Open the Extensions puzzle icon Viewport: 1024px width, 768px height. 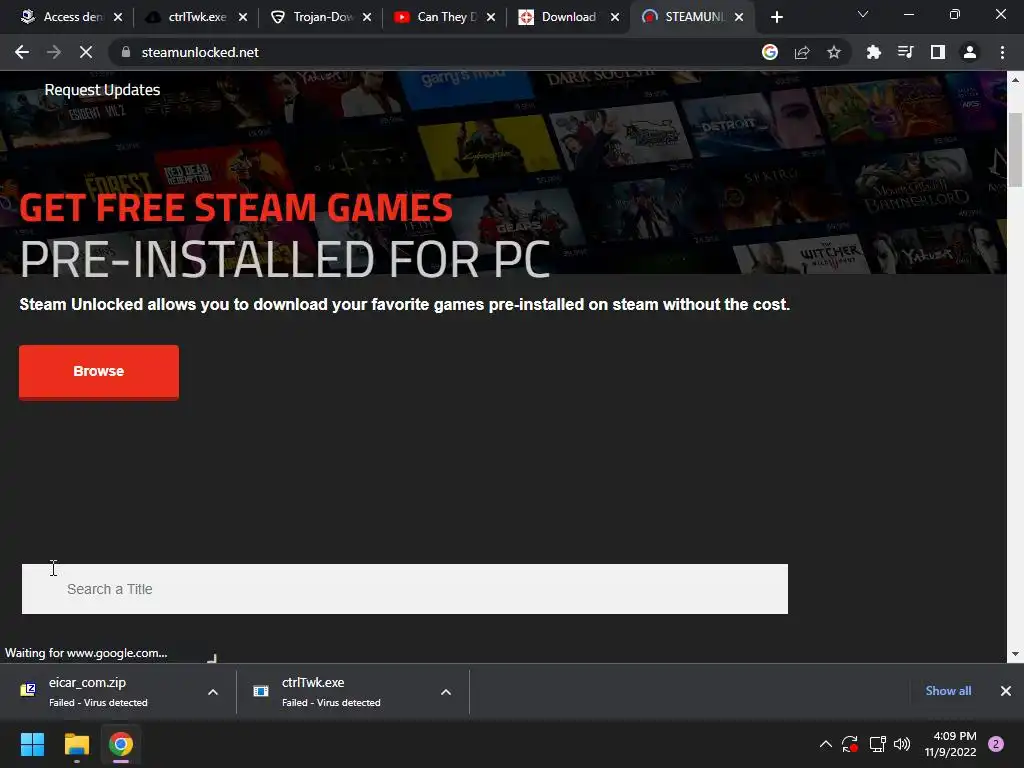874,52
